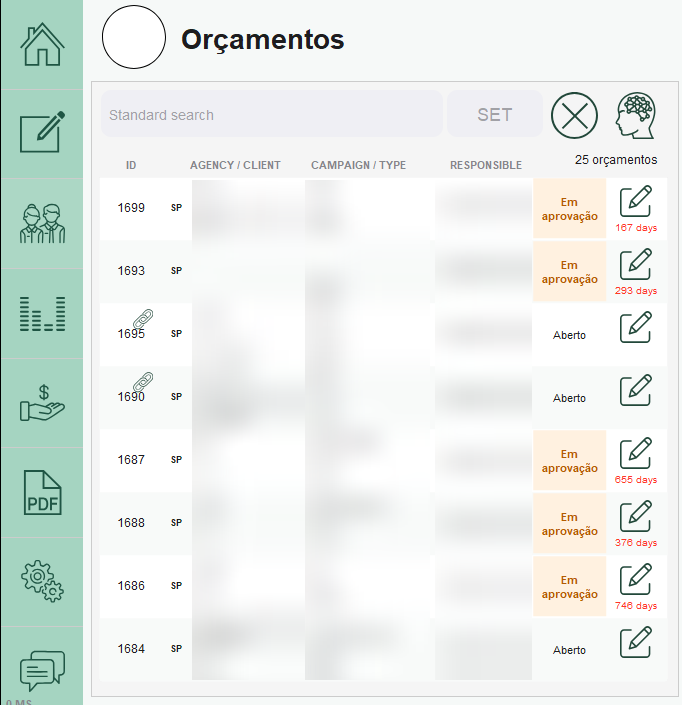Edit budget 1688 using its pencil icon
Image resolution: width=682 pixels, height=705 pixels.
click(x=636, y=516)
